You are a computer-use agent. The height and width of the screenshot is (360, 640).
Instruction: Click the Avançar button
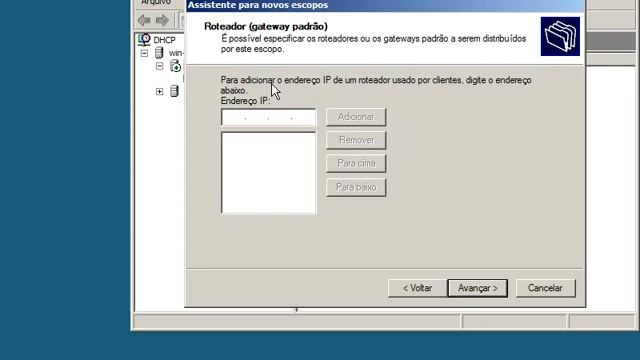pyautogui.click(x=478, y=288)
